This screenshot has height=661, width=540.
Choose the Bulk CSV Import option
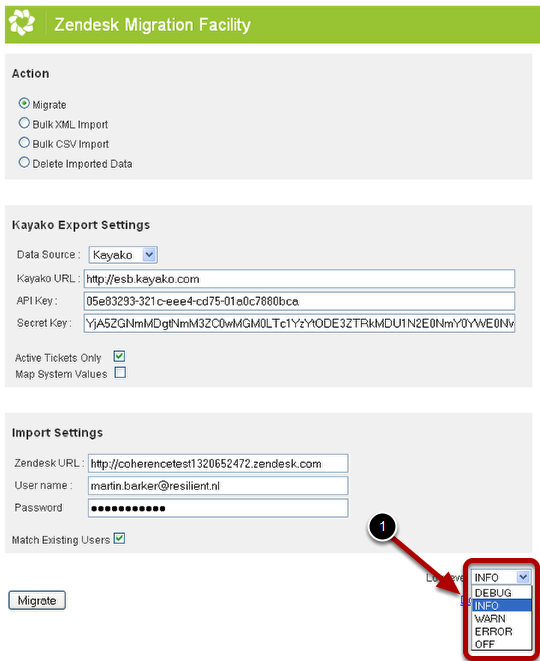pyautogui.click(x=24, y=142)
